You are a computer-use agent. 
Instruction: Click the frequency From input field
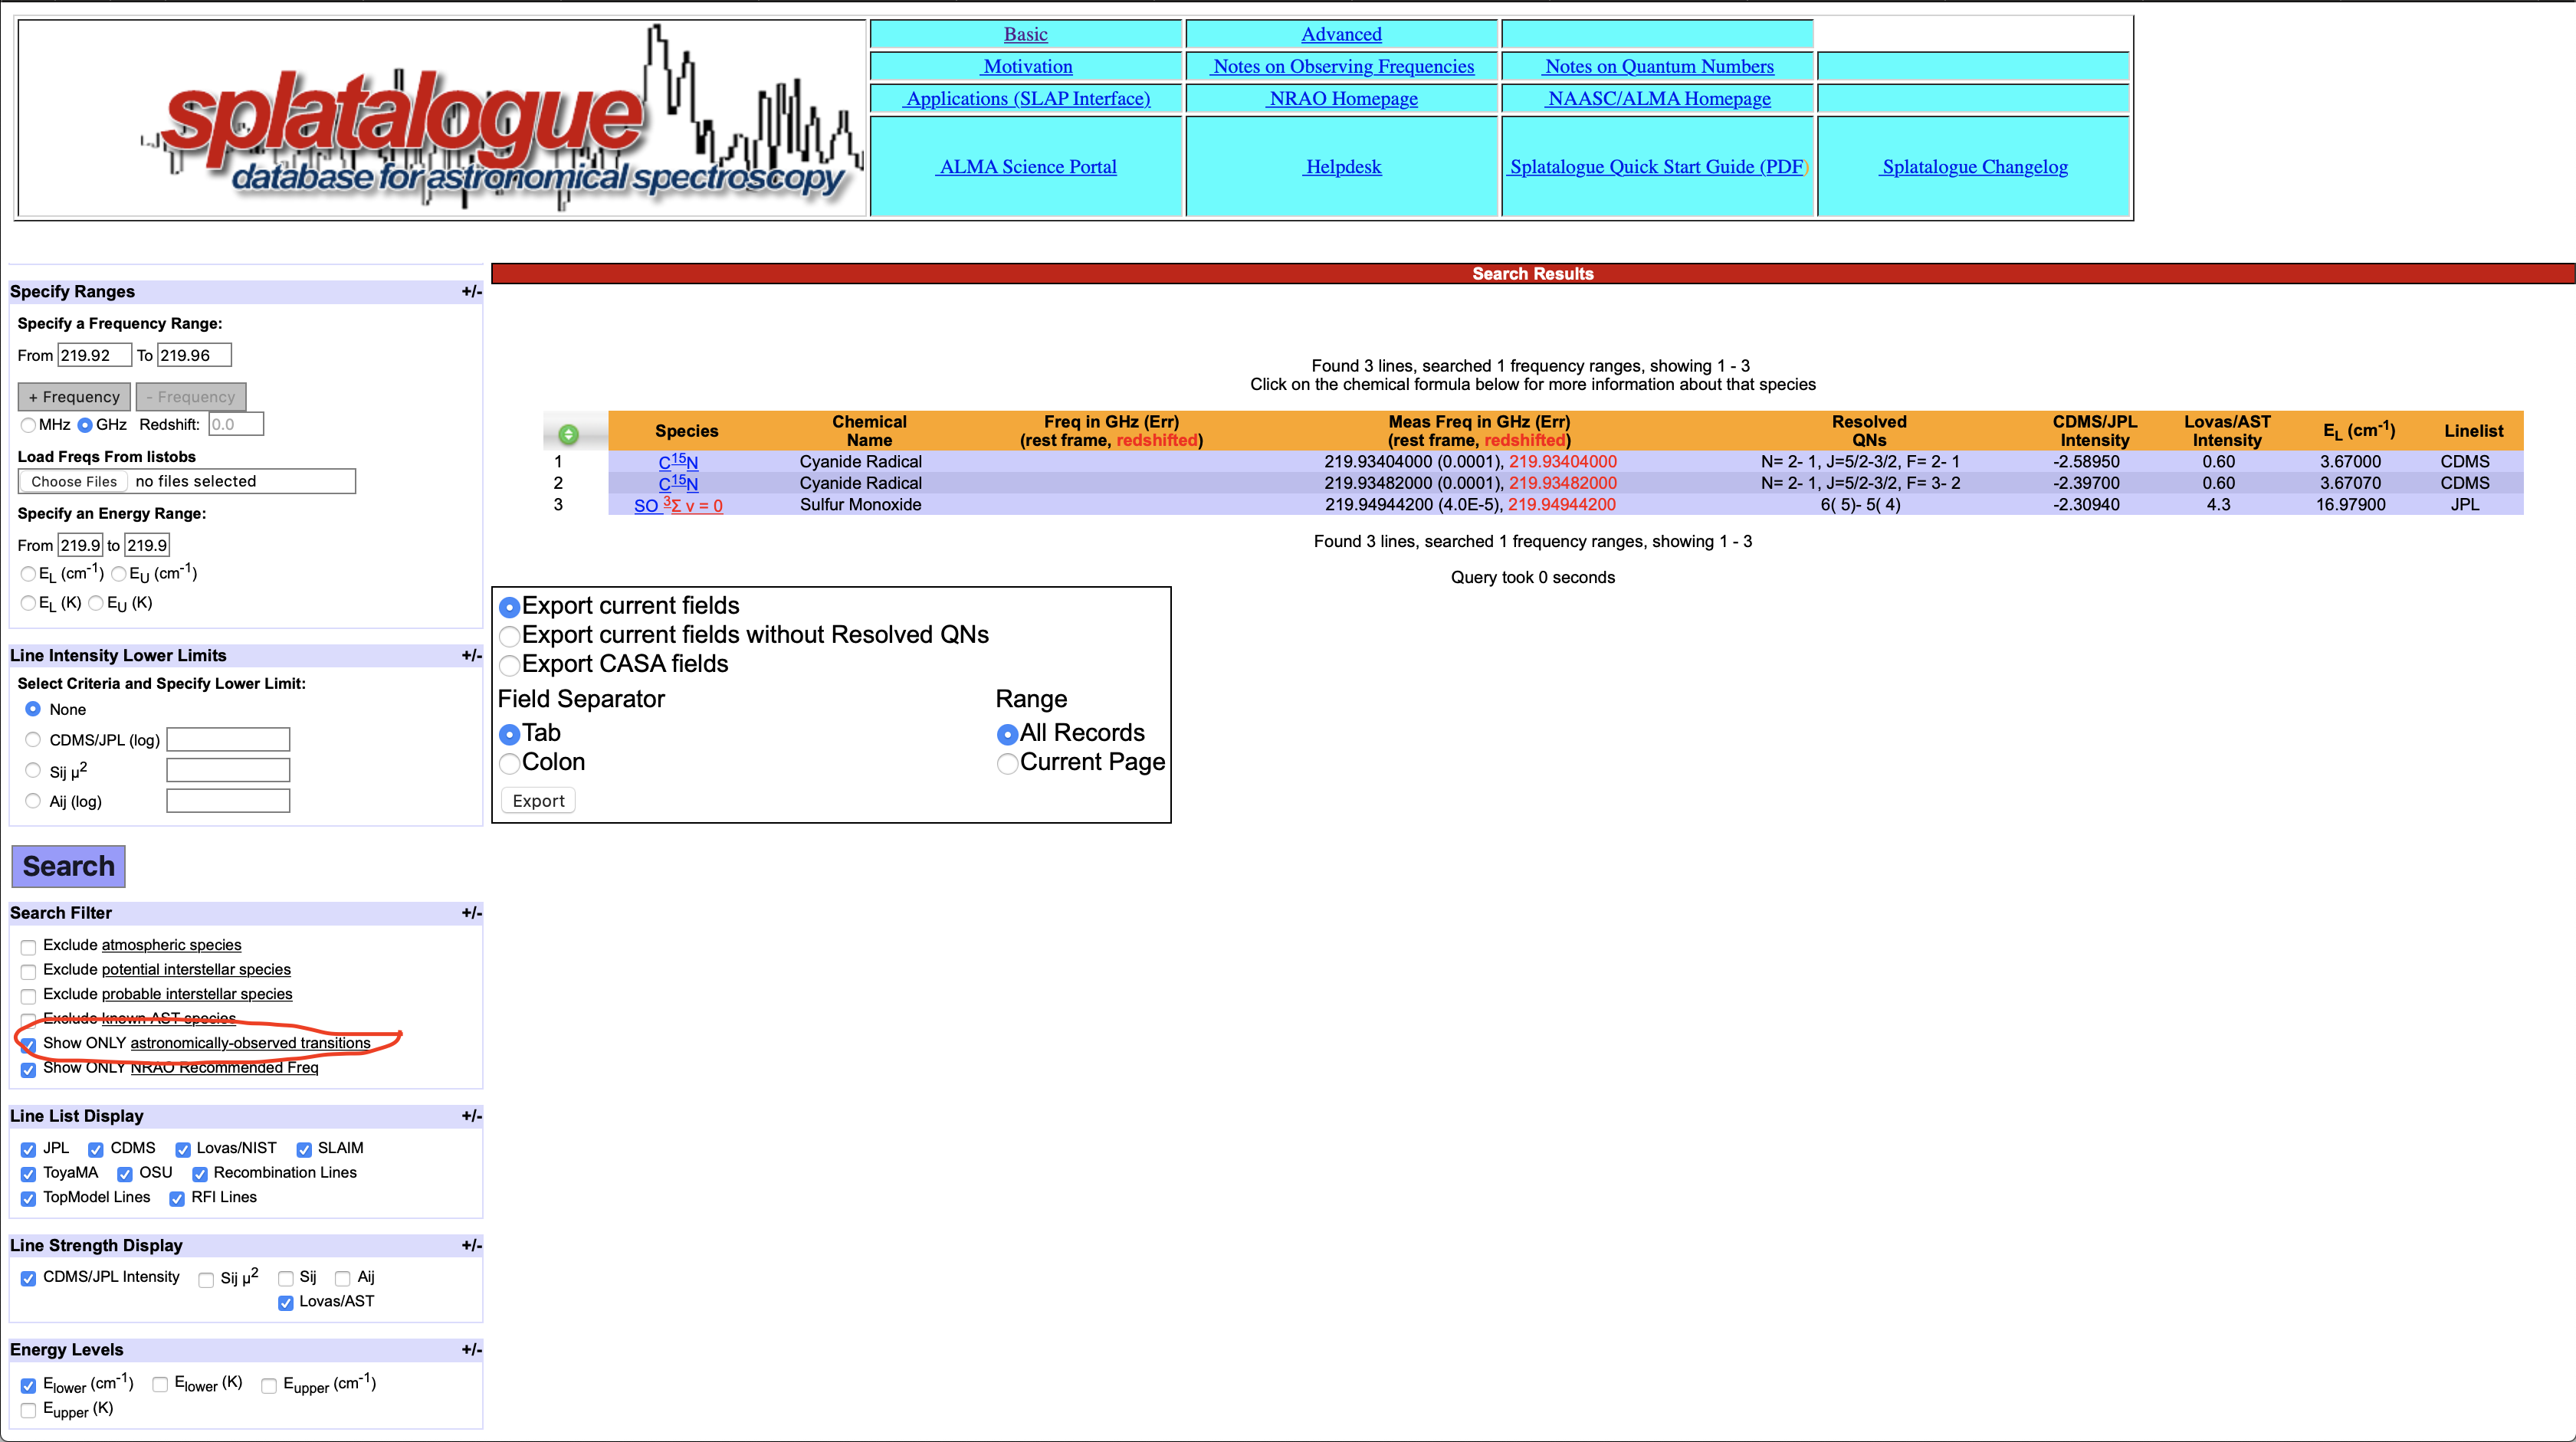[x=94, y=355]
